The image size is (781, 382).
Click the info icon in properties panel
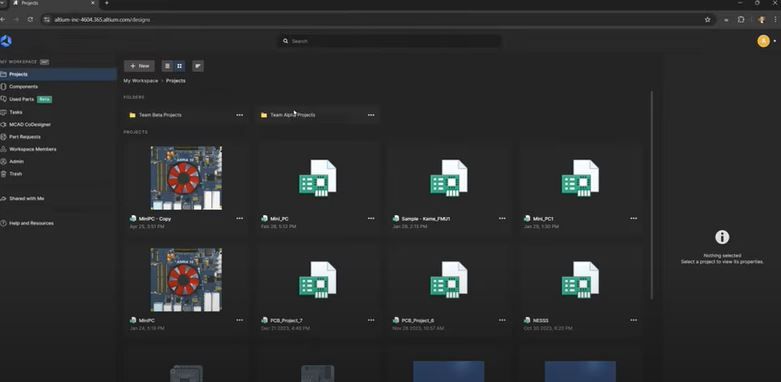click(x=722, y=237)
